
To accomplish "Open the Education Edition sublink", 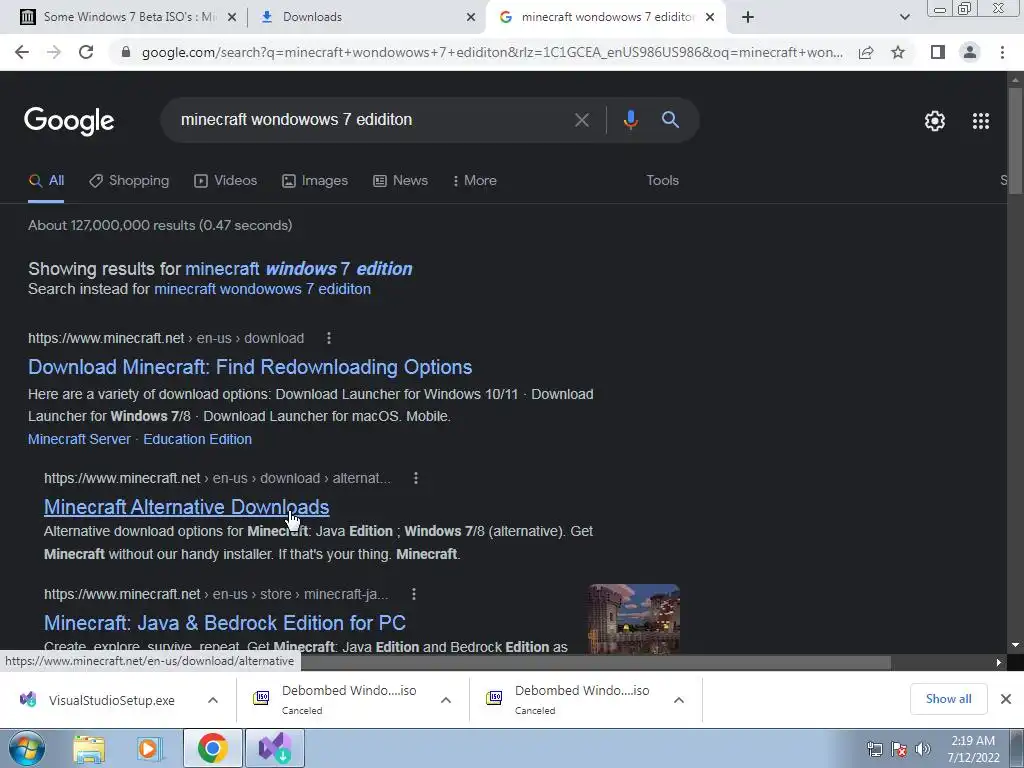I will coord(197,440).
